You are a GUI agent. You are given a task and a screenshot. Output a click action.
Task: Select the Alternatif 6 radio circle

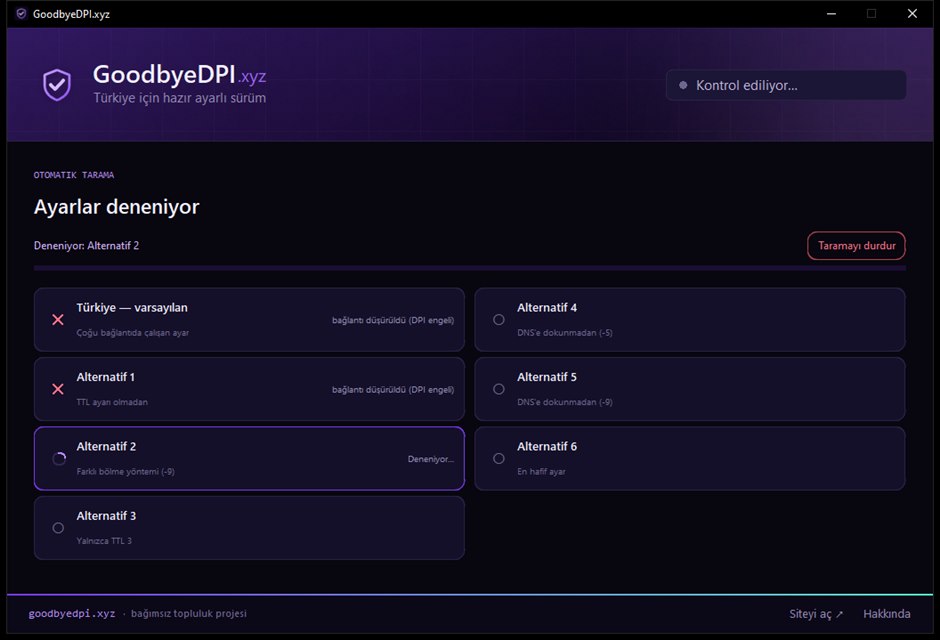[499, 458]
